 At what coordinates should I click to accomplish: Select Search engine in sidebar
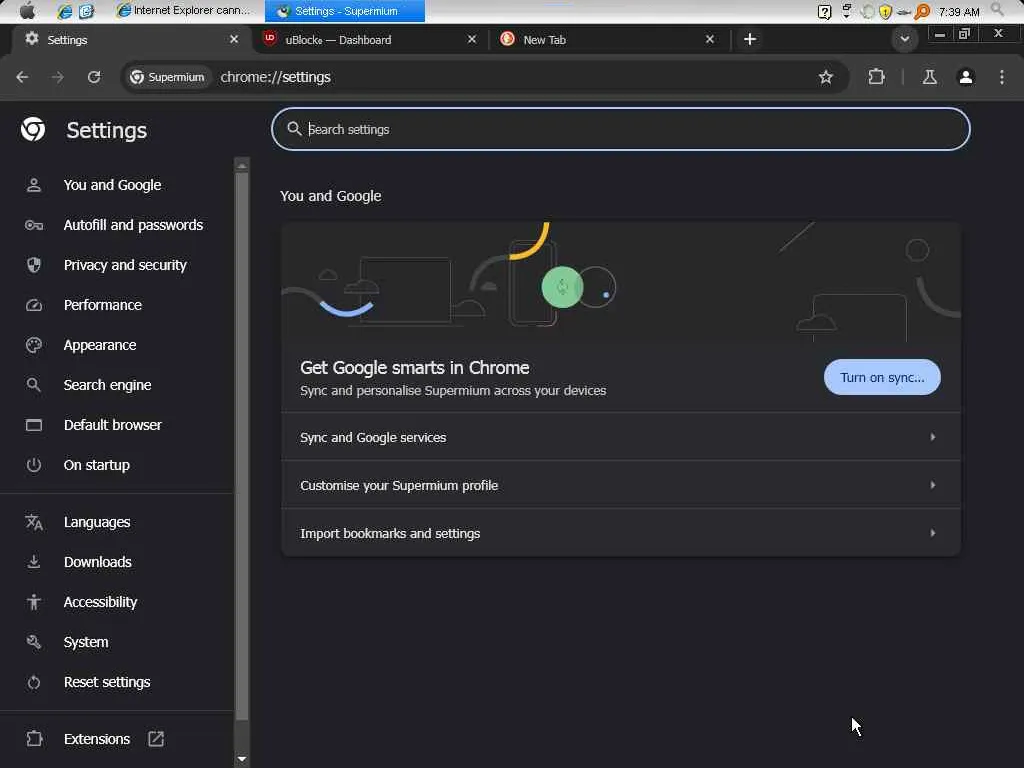[107, 385]
